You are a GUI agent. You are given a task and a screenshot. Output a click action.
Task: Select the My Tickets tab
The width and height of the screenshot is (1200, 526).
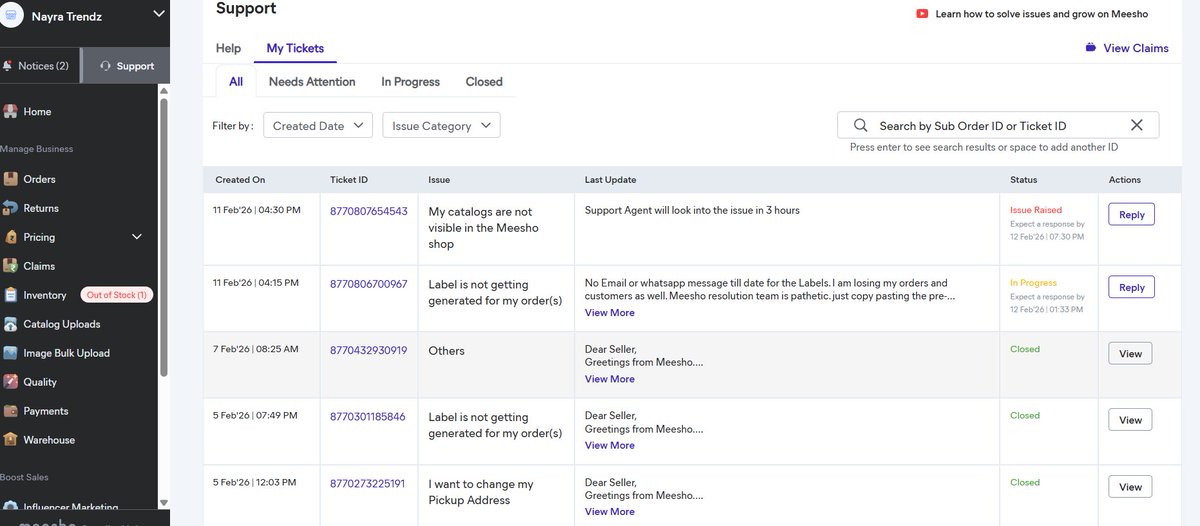(x=295, y=48)
